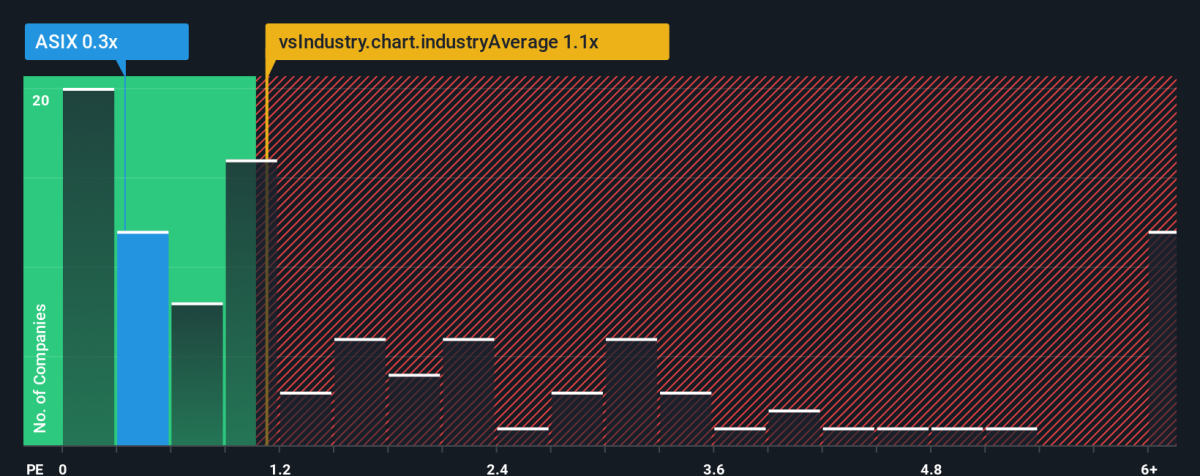The height and width of the screenshot is (476, 1200).
Task: Click the 20 y-axis tick label
Action: click(41, 100)
